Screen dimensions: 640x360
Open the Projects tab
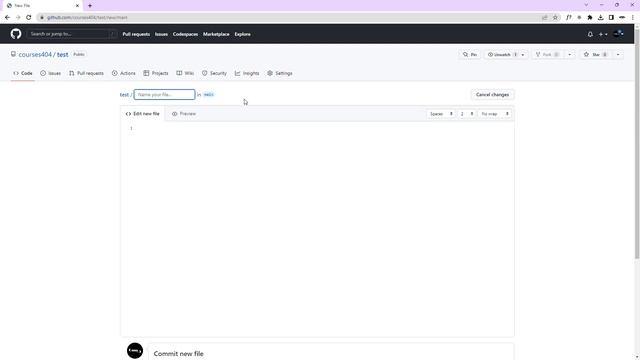(x=156, y=73)
